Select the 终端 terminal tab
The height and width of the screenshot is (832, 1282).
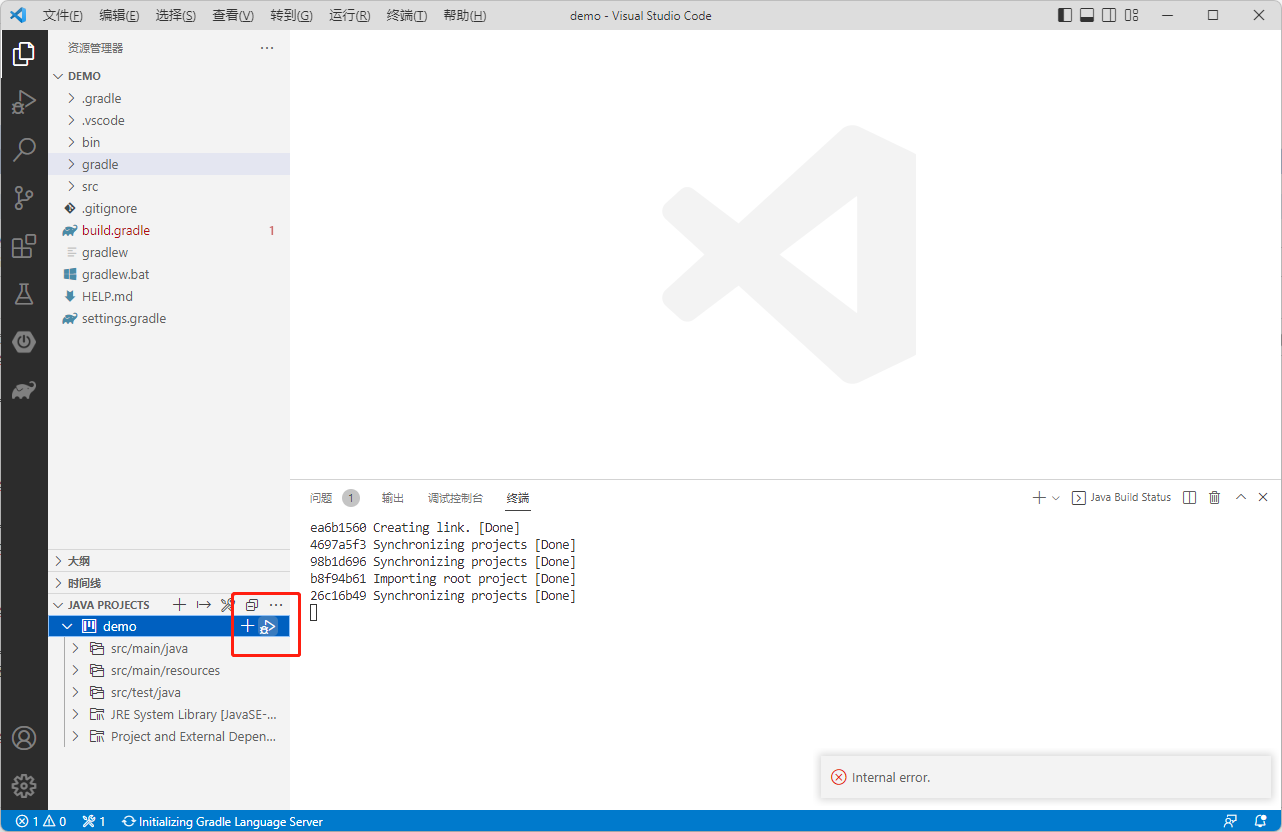[517, 497]
